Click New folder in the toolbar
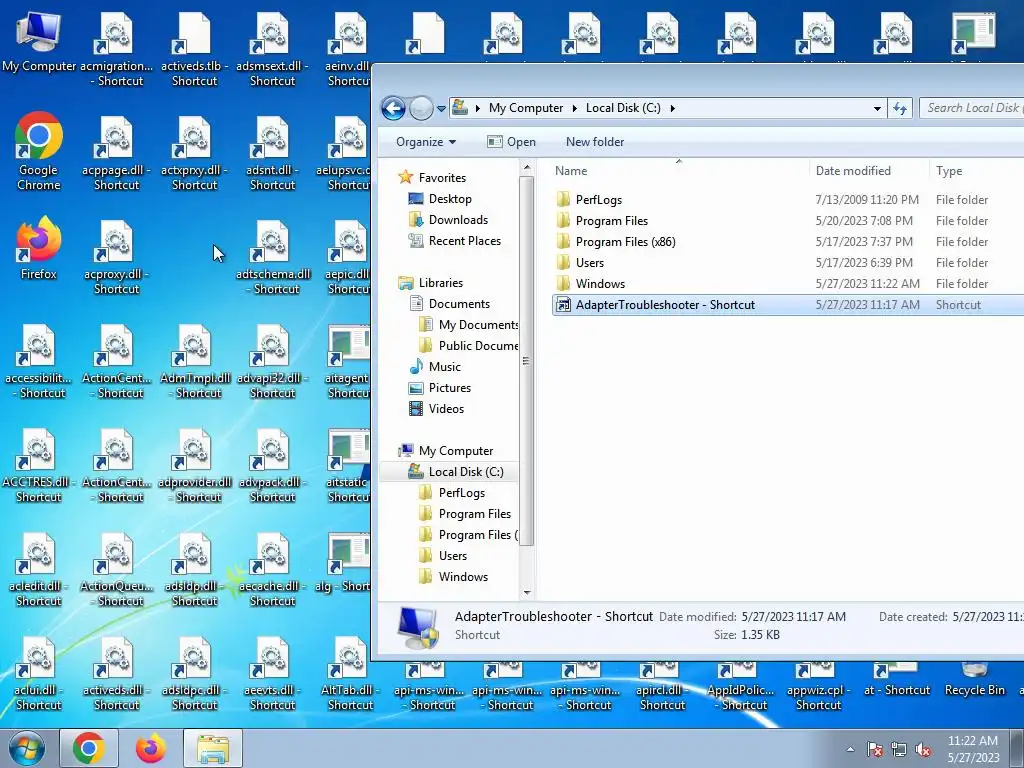 click(x=595, y=142)
